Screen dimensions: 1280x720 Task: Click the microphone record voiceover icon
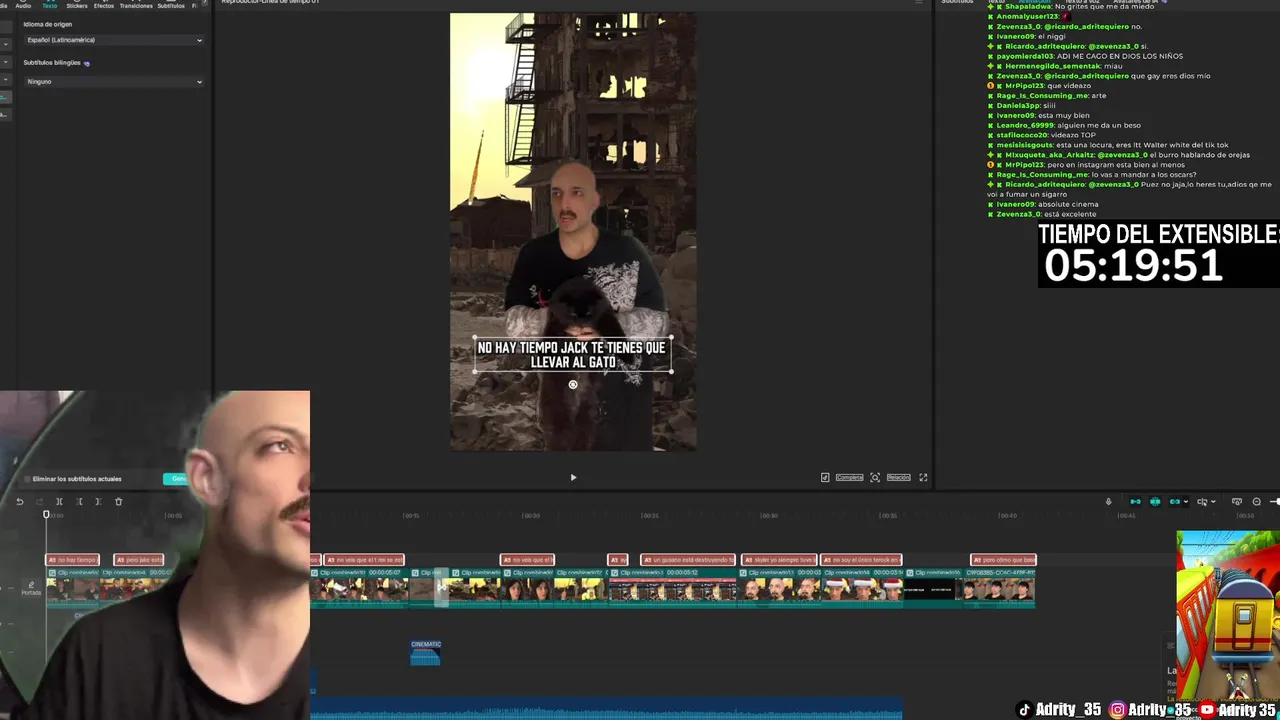pyautogui.click(x=1108, y=501)
